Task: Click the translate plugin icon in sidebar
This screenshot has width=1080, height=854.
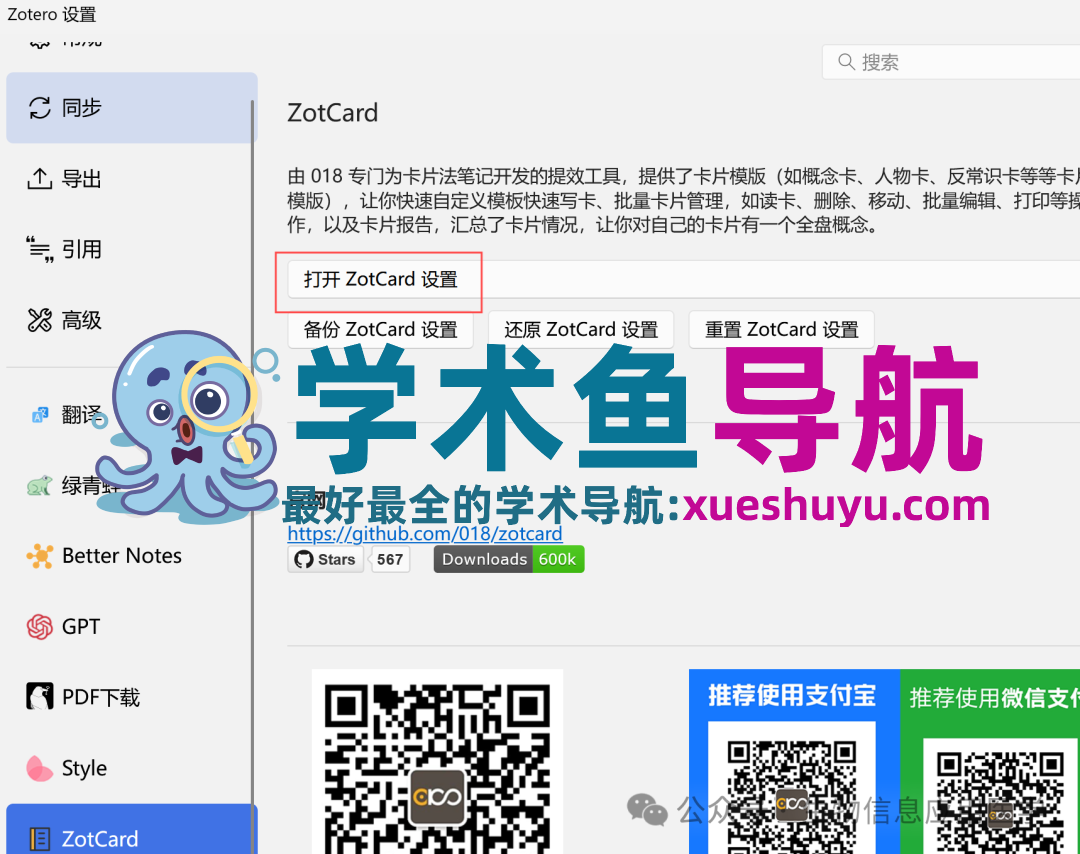Action: 40,415
